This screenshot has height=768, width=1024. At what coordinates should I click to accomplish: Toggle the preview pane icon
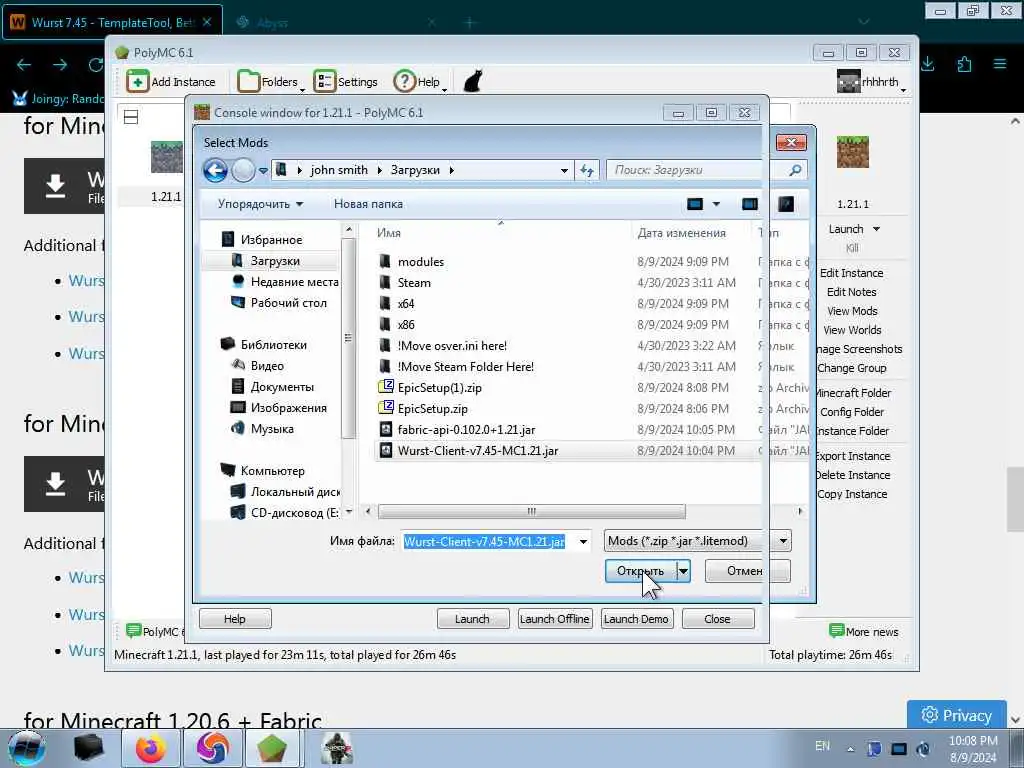pos(750,204)
